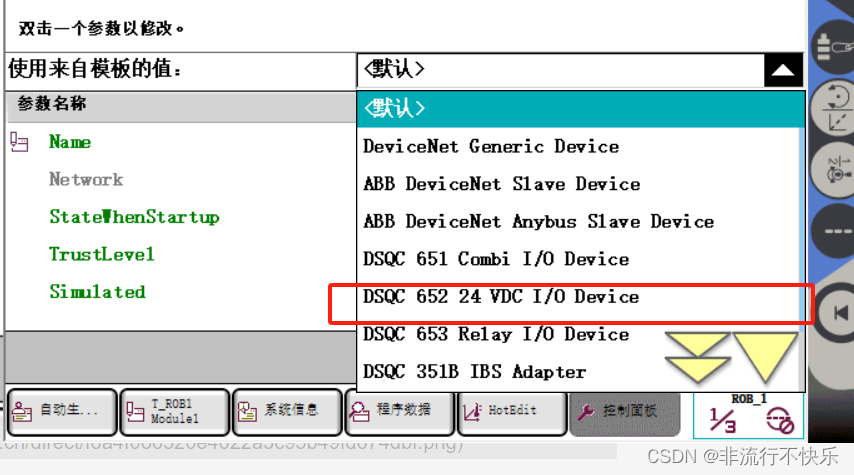Click the mechanical unit select hardware button
The width and height of the screenshot is (854, 475).
[x=834, y=47]
